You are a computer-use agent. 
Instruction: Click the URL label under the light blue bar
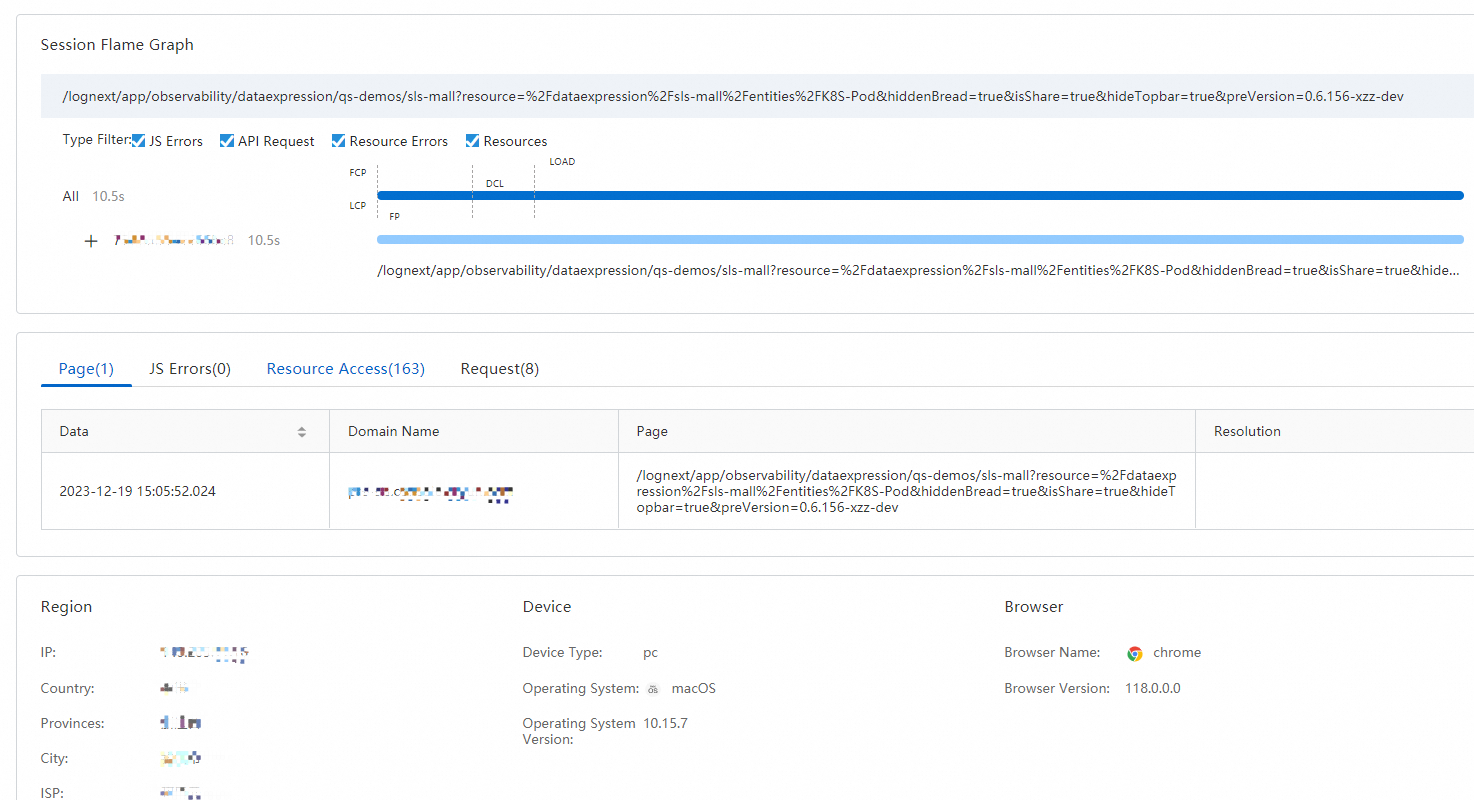pos(918,271)
